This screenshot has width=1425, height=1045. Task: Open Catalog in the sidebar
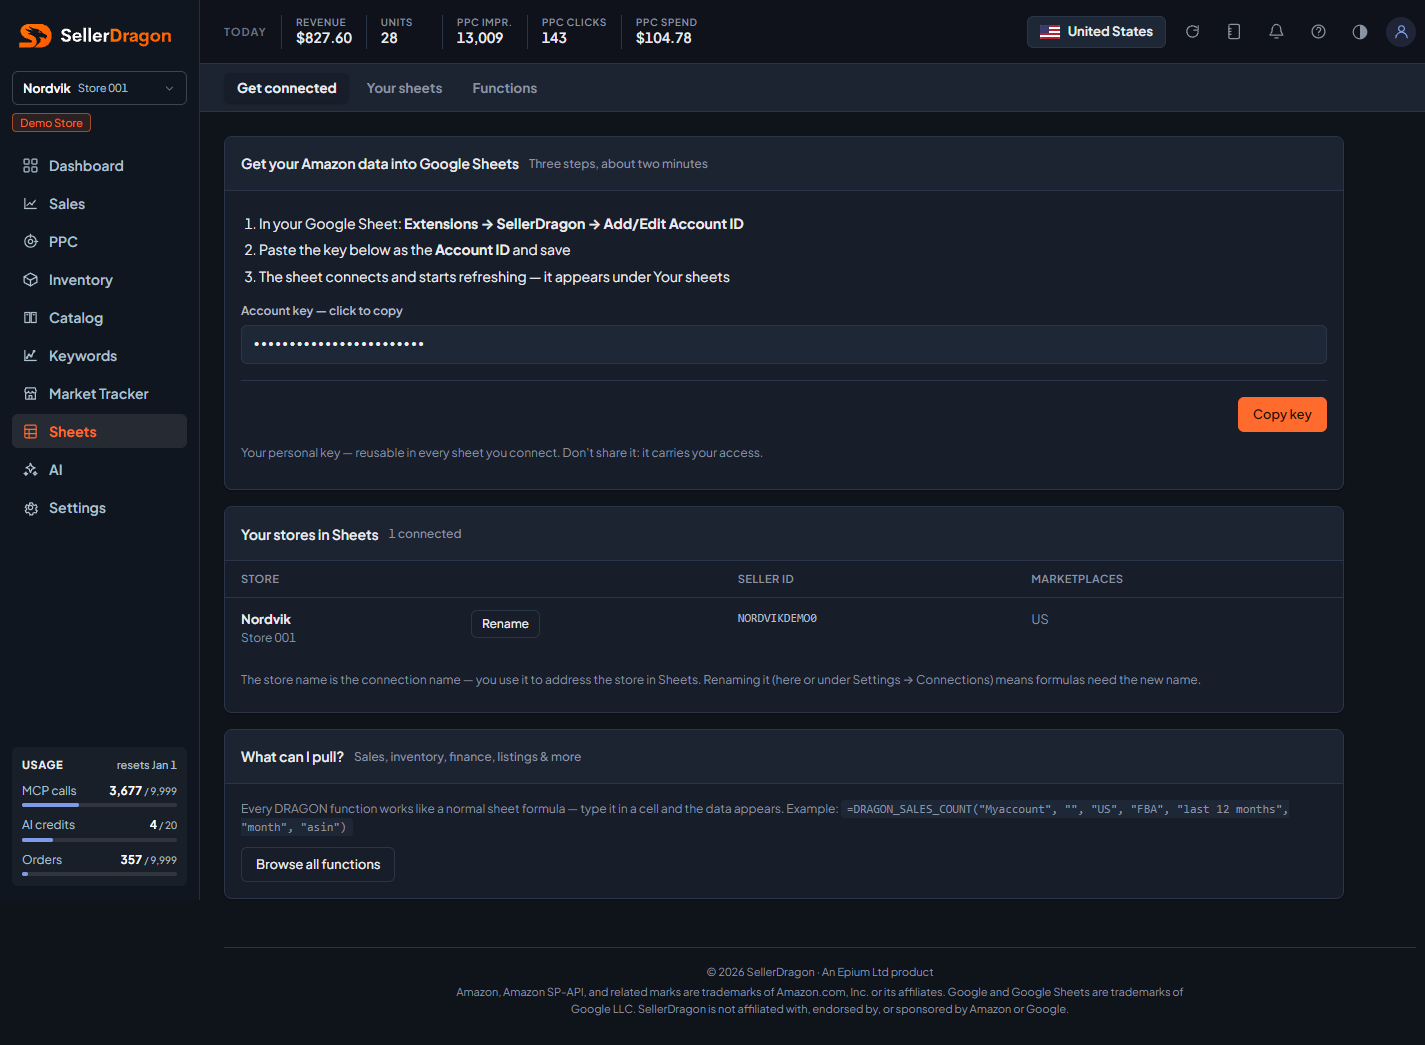pyautogui.click(x=99, y=318)
